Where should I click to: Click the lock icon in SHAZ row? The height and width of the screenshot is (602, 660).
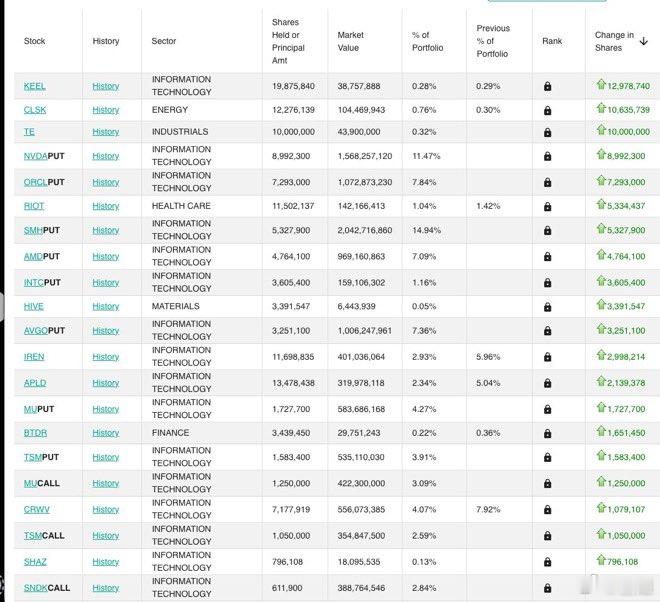pos(547,562)
